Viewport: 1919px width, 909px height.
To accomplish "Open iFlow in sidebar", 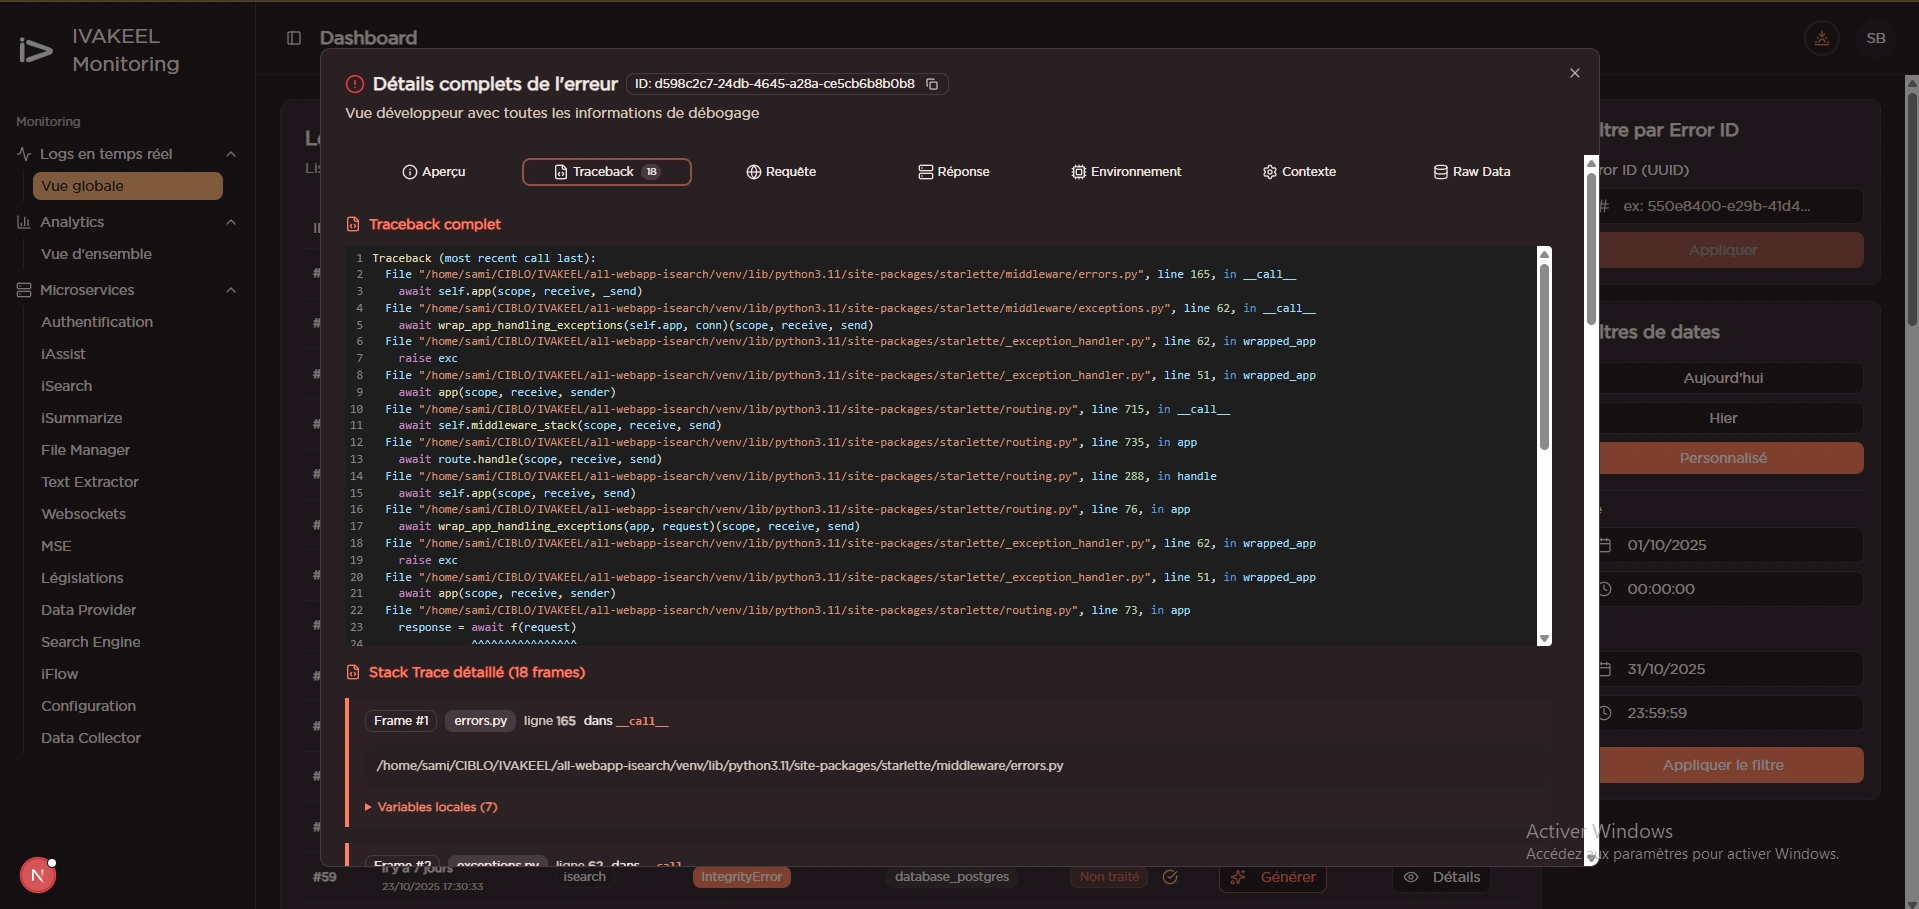I will [x=128, y=674].
